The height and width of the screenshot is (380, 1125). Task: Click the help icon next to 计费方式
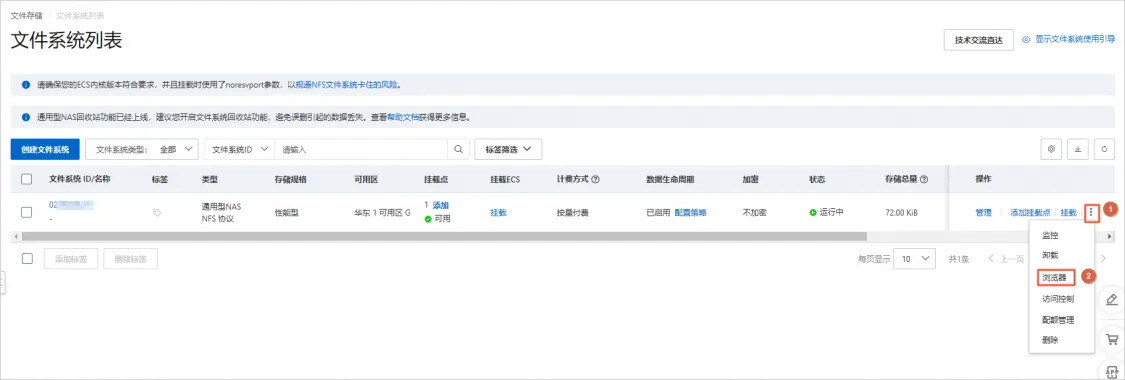(x=596, y=179)
